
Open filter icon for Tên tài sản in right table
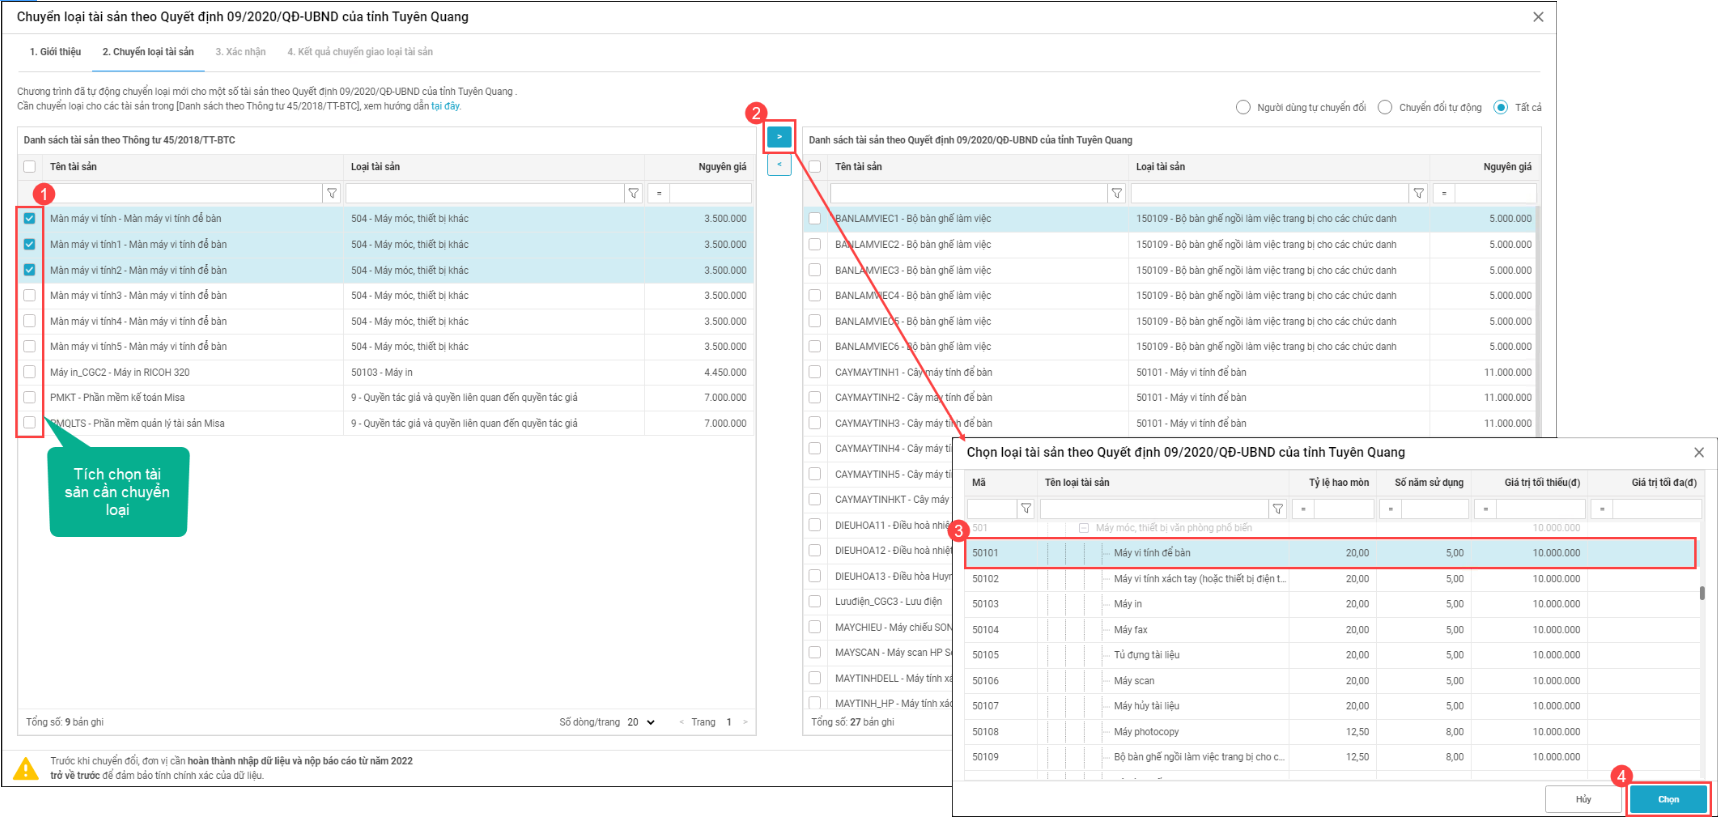1117,193
